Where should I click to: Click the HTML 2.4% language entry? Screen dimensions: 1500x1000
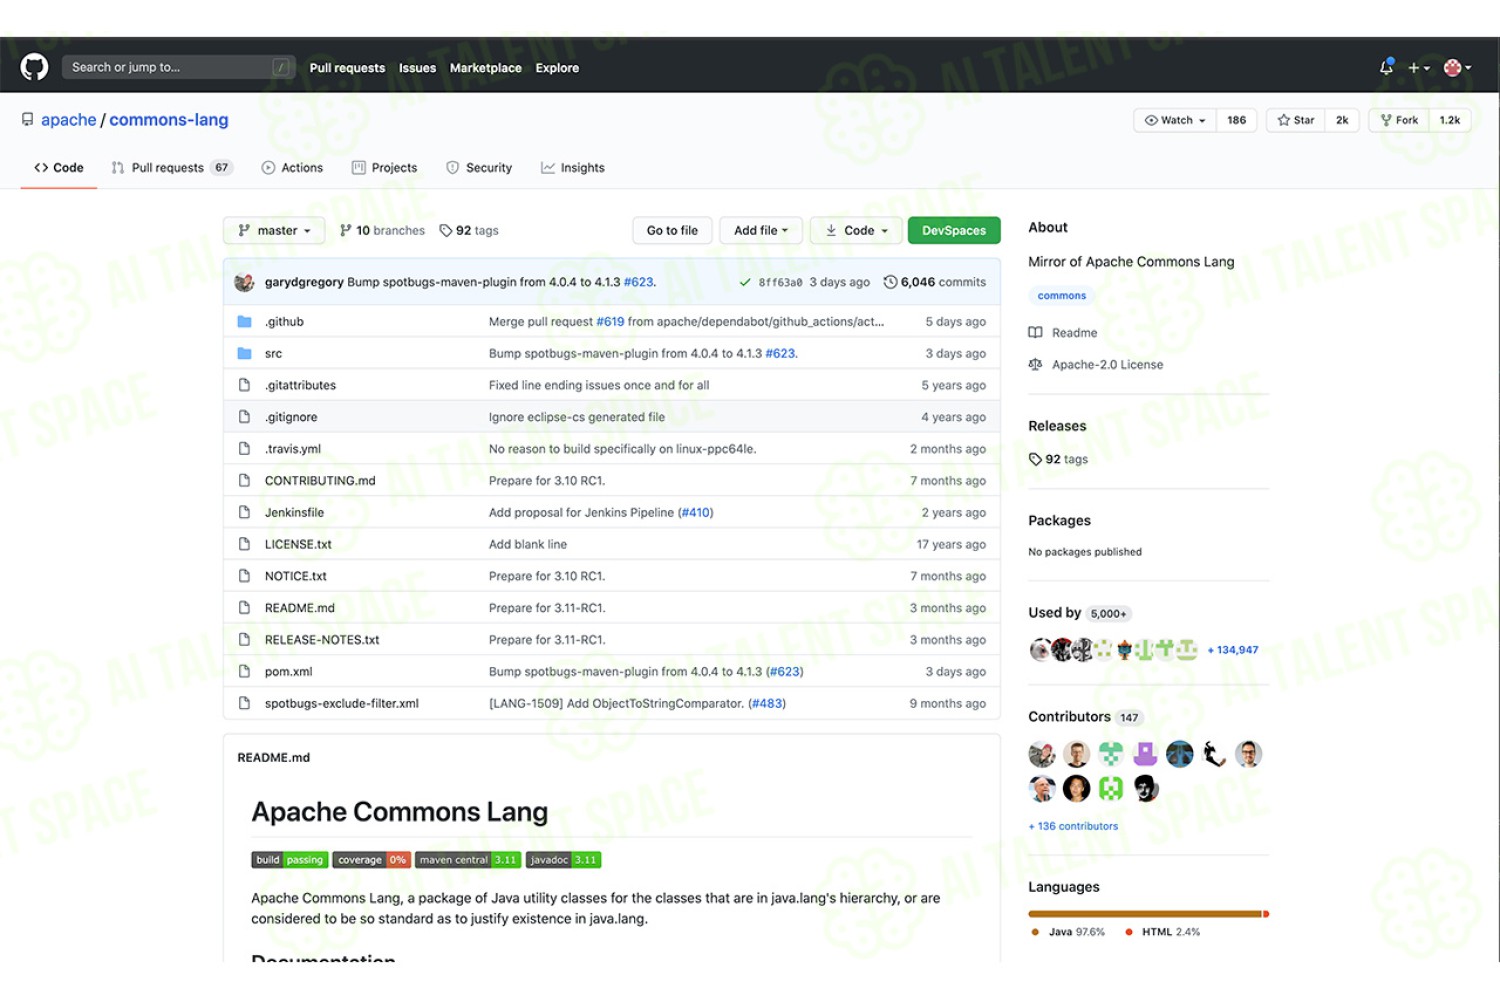(x=1162, y=932)
